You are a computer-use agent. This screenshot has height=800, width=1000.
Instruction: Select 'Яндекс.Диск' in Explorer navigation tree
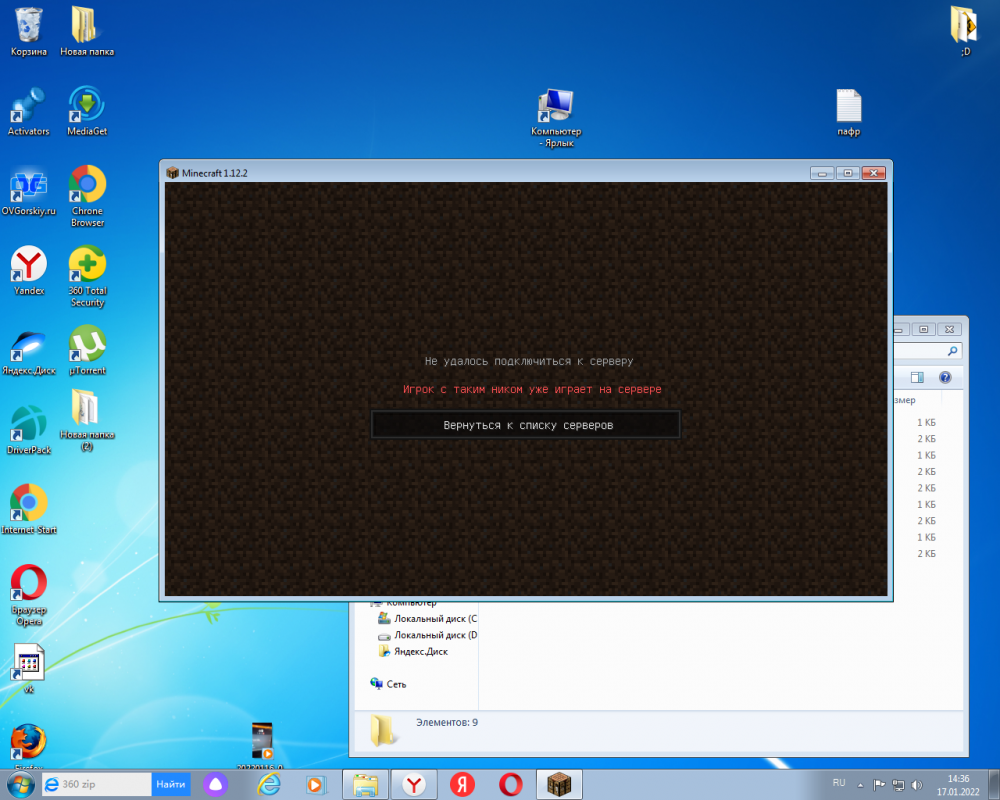[413, 651]
